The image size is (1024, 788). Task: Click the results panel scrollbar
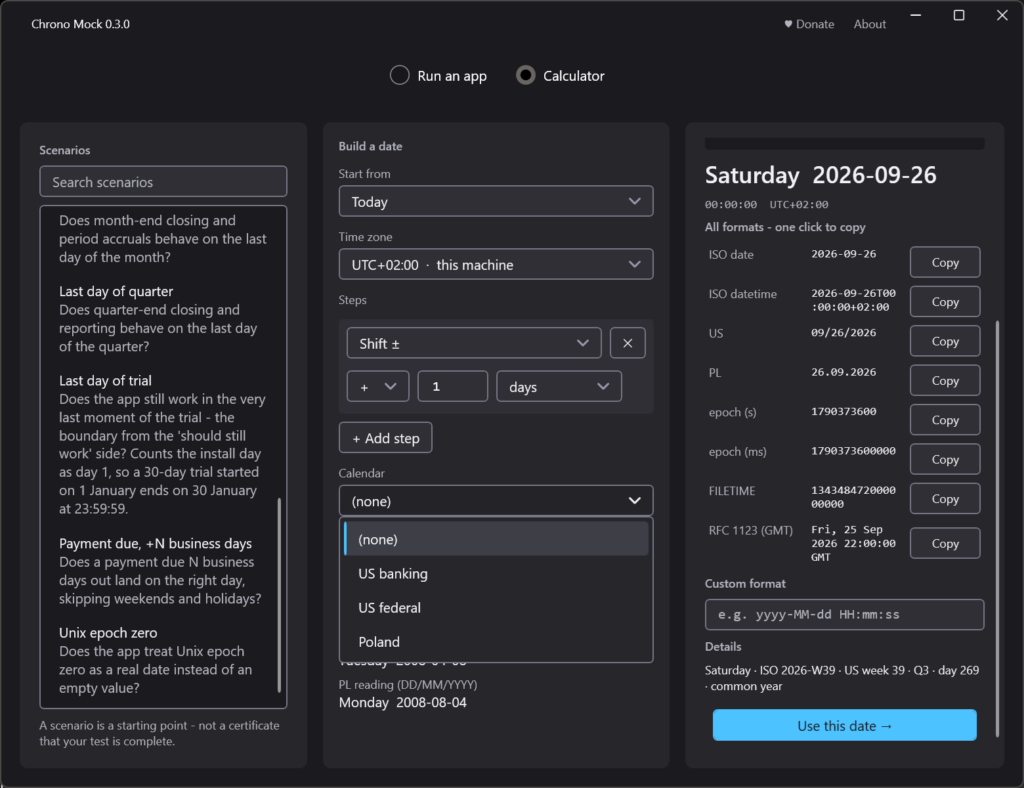(x=997, y=528)
